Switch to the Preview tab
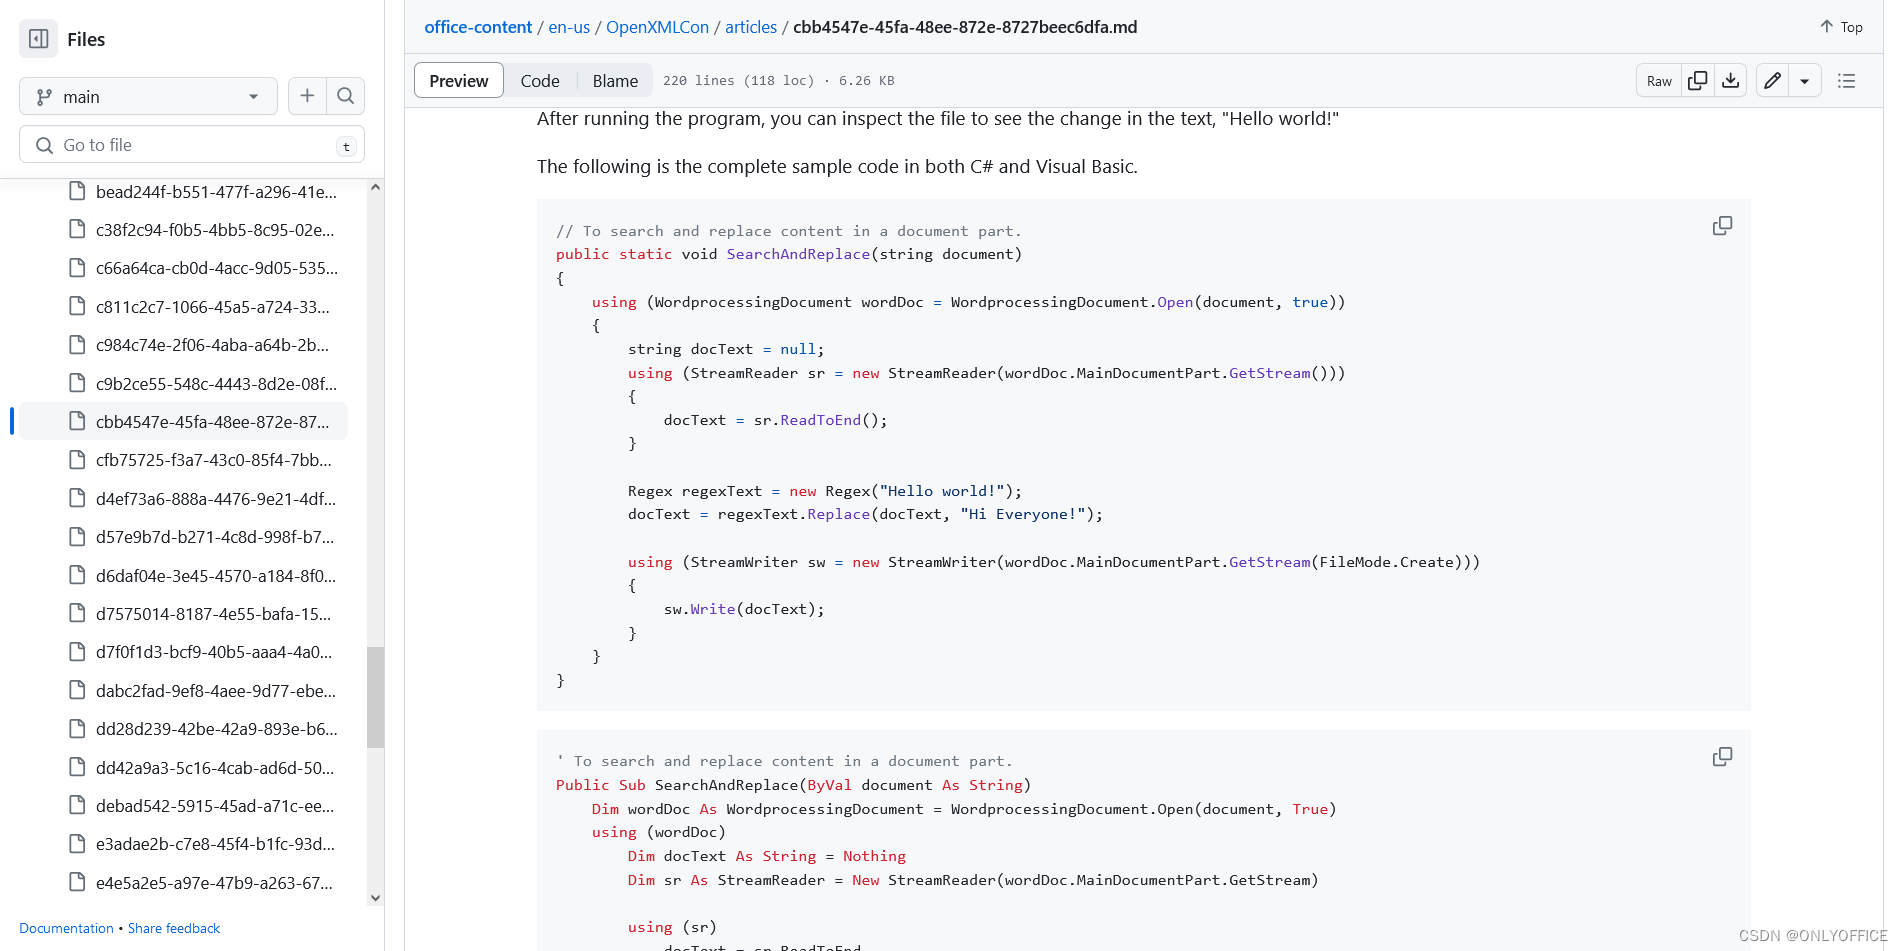1903x951 pixels. click(459, 81)
